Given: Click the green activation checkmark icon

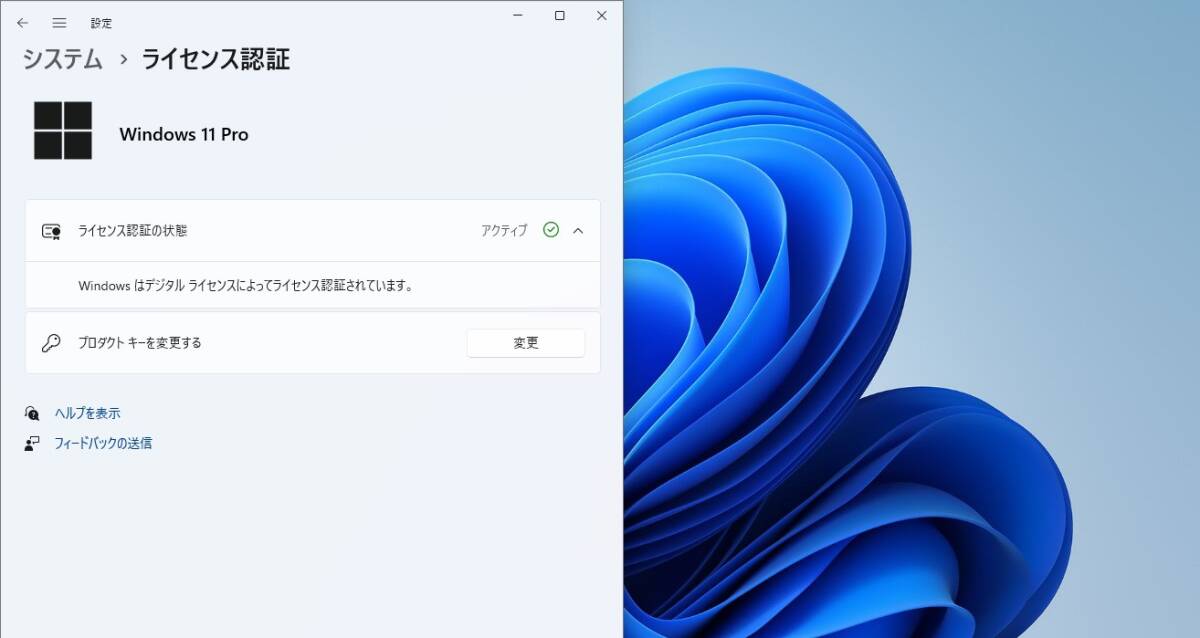Looking at the screenshot, I should coord(551,230).
